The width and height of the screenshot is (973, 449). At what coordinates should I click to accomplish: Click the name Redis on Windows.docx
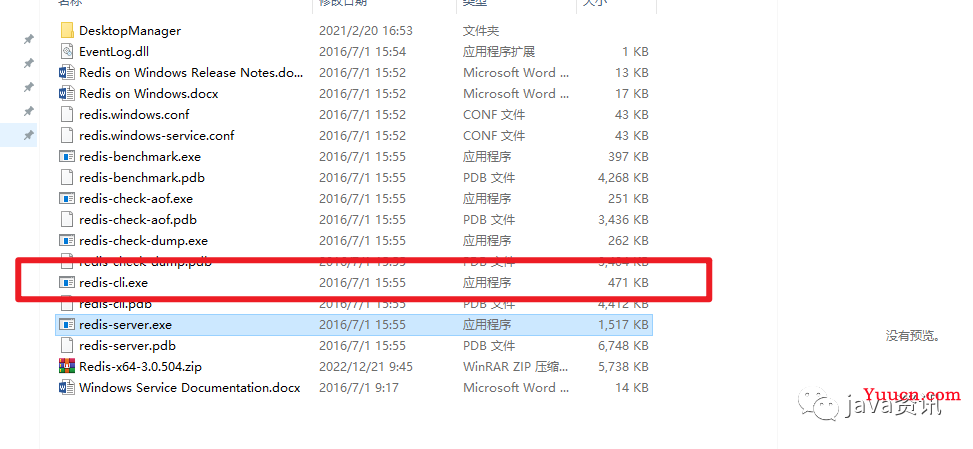[149, 94]
